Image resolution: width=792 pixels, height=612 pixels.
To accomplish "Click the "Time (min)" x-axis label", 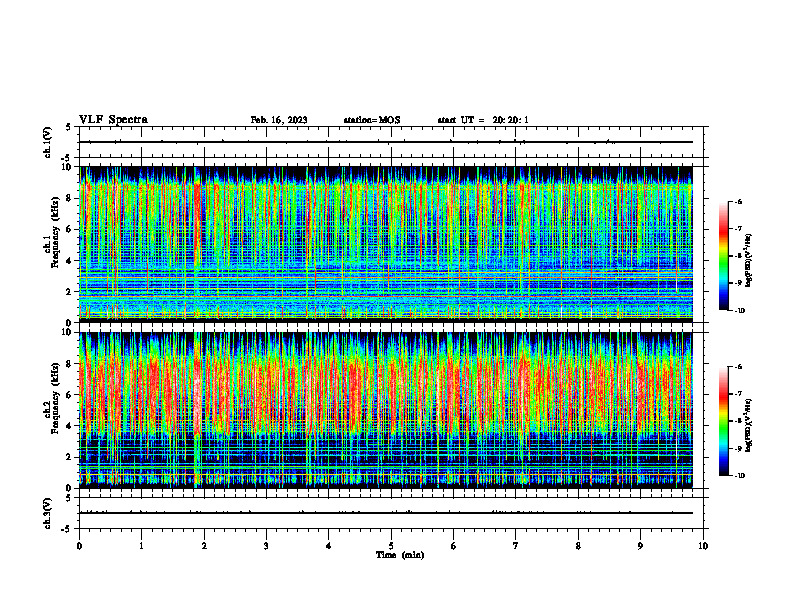I will [x=400, y=555].
